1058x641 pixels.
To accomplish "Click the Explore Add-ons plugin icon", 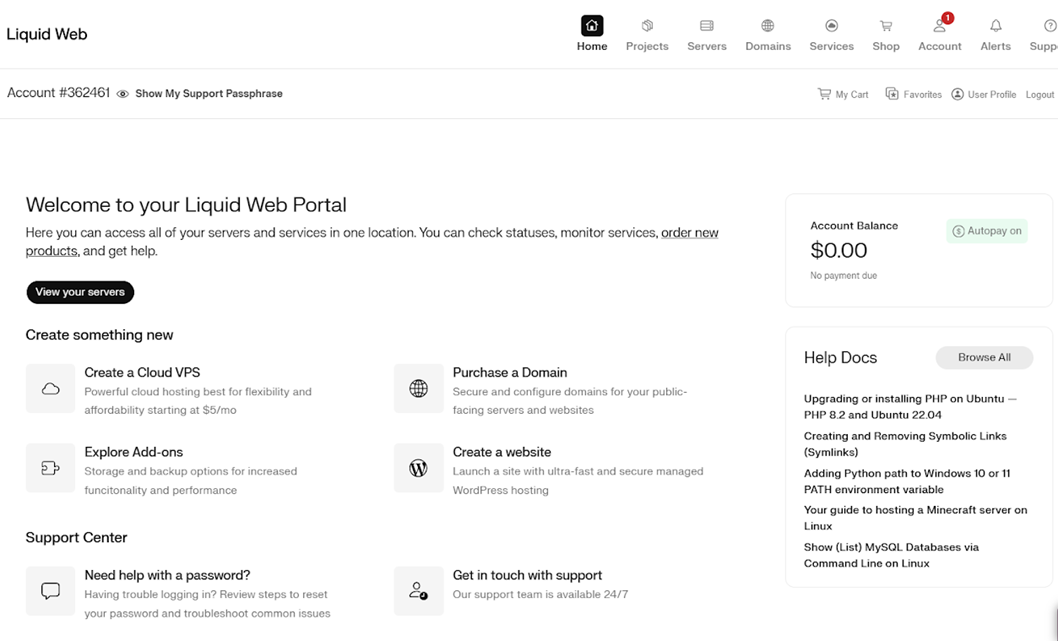I will 50,468.
